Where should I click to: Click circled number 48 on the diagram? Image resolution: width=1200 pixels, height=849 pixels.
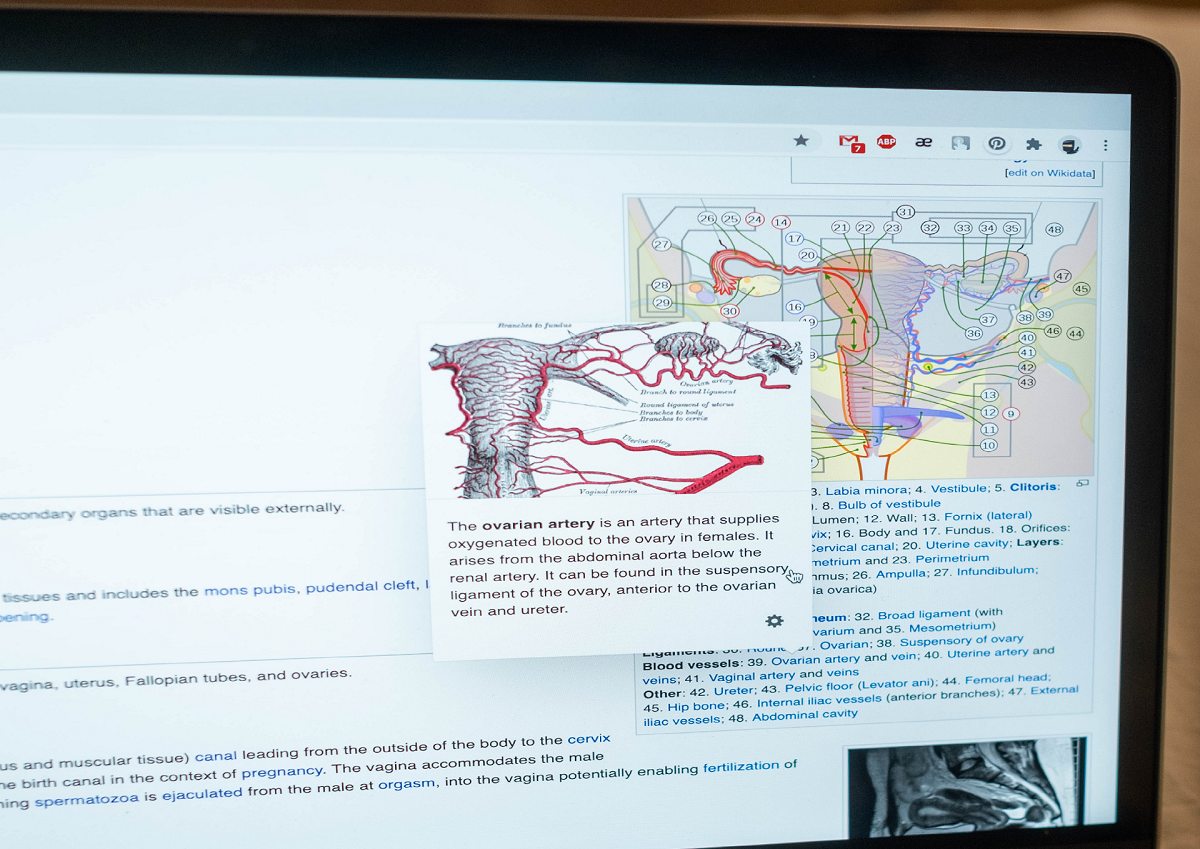[x=1054, y=230]
